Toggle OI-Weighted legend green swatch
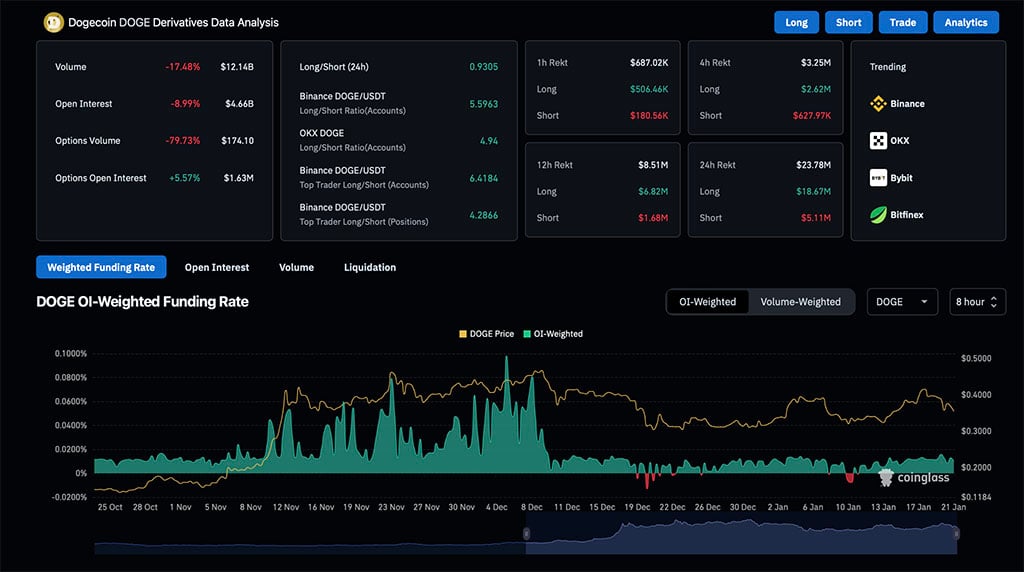Image resolution: width=1024 pixels, height=572 pixels. pyautogui.click(x=527, y=334)
